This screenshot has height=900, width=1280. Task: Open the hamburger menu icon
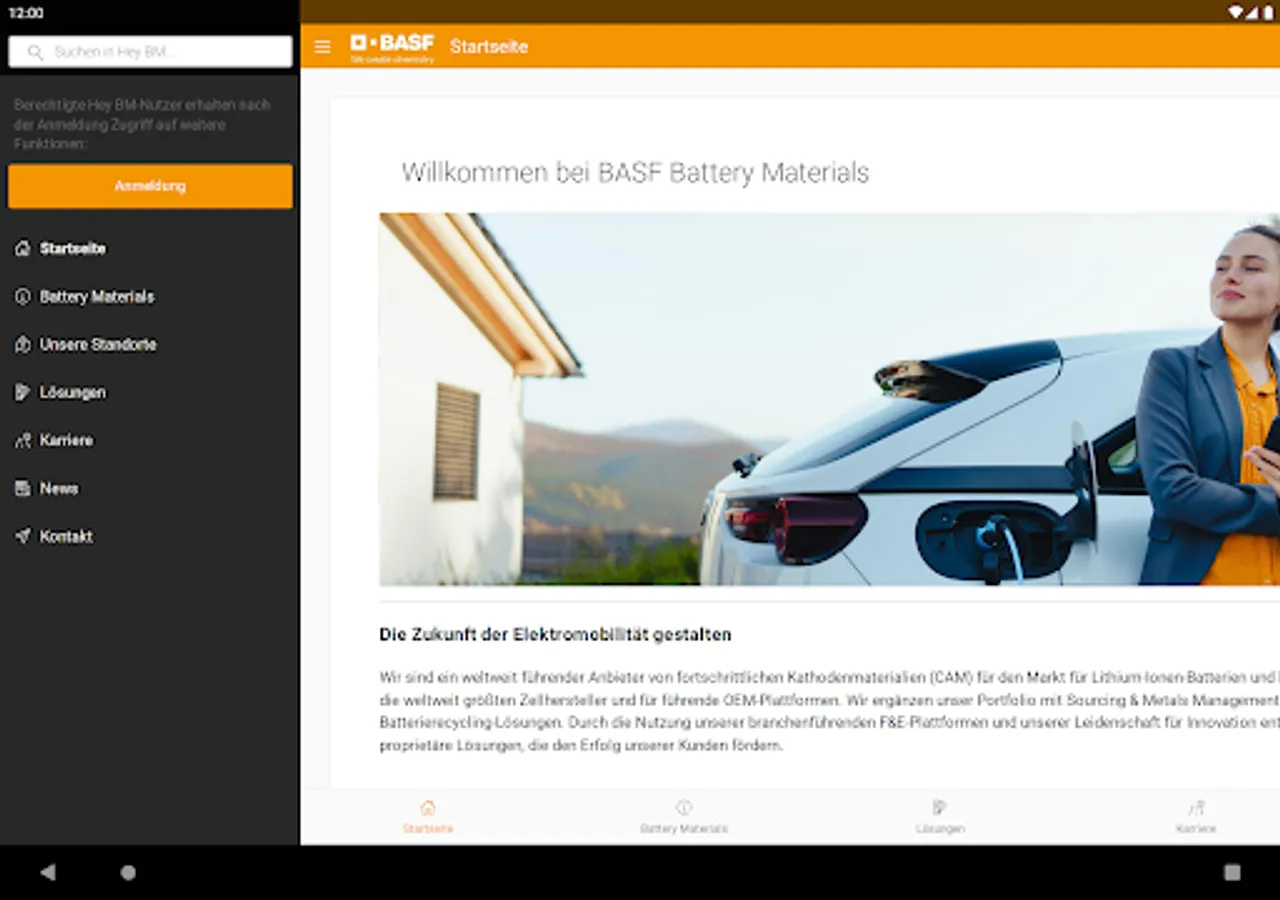[322, 47]
